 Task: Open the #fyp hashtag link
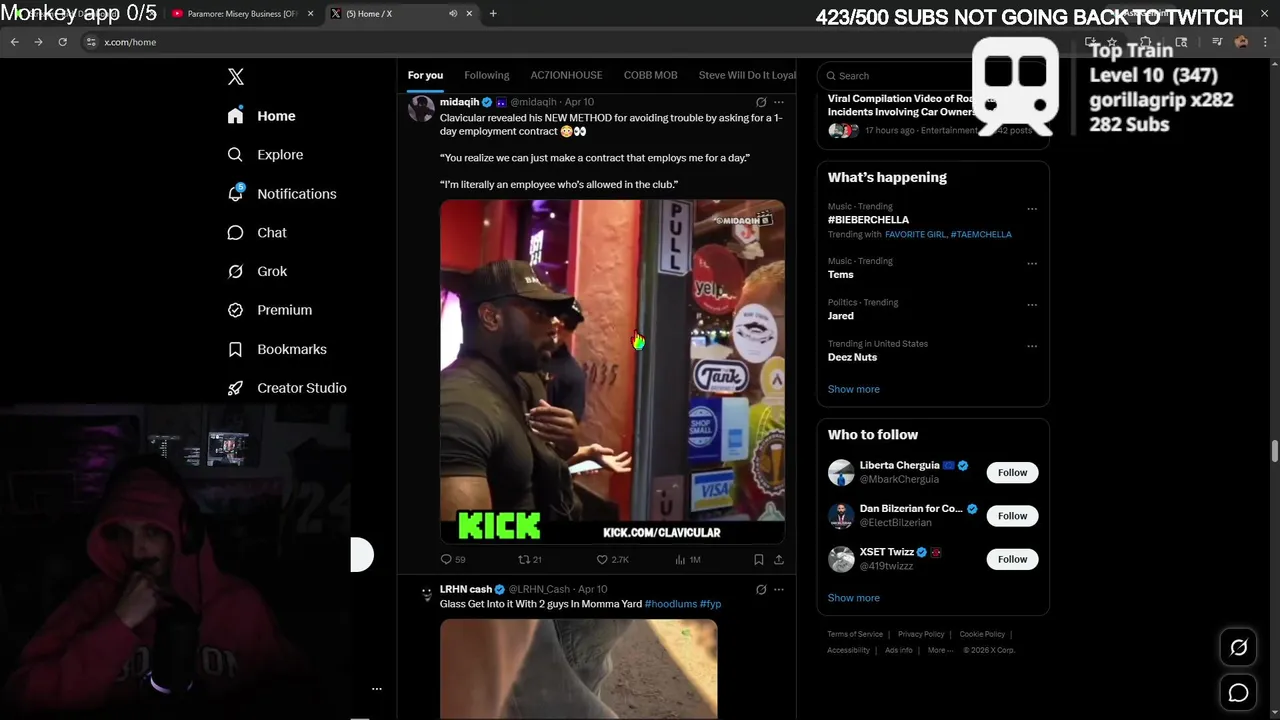(710, 604)
